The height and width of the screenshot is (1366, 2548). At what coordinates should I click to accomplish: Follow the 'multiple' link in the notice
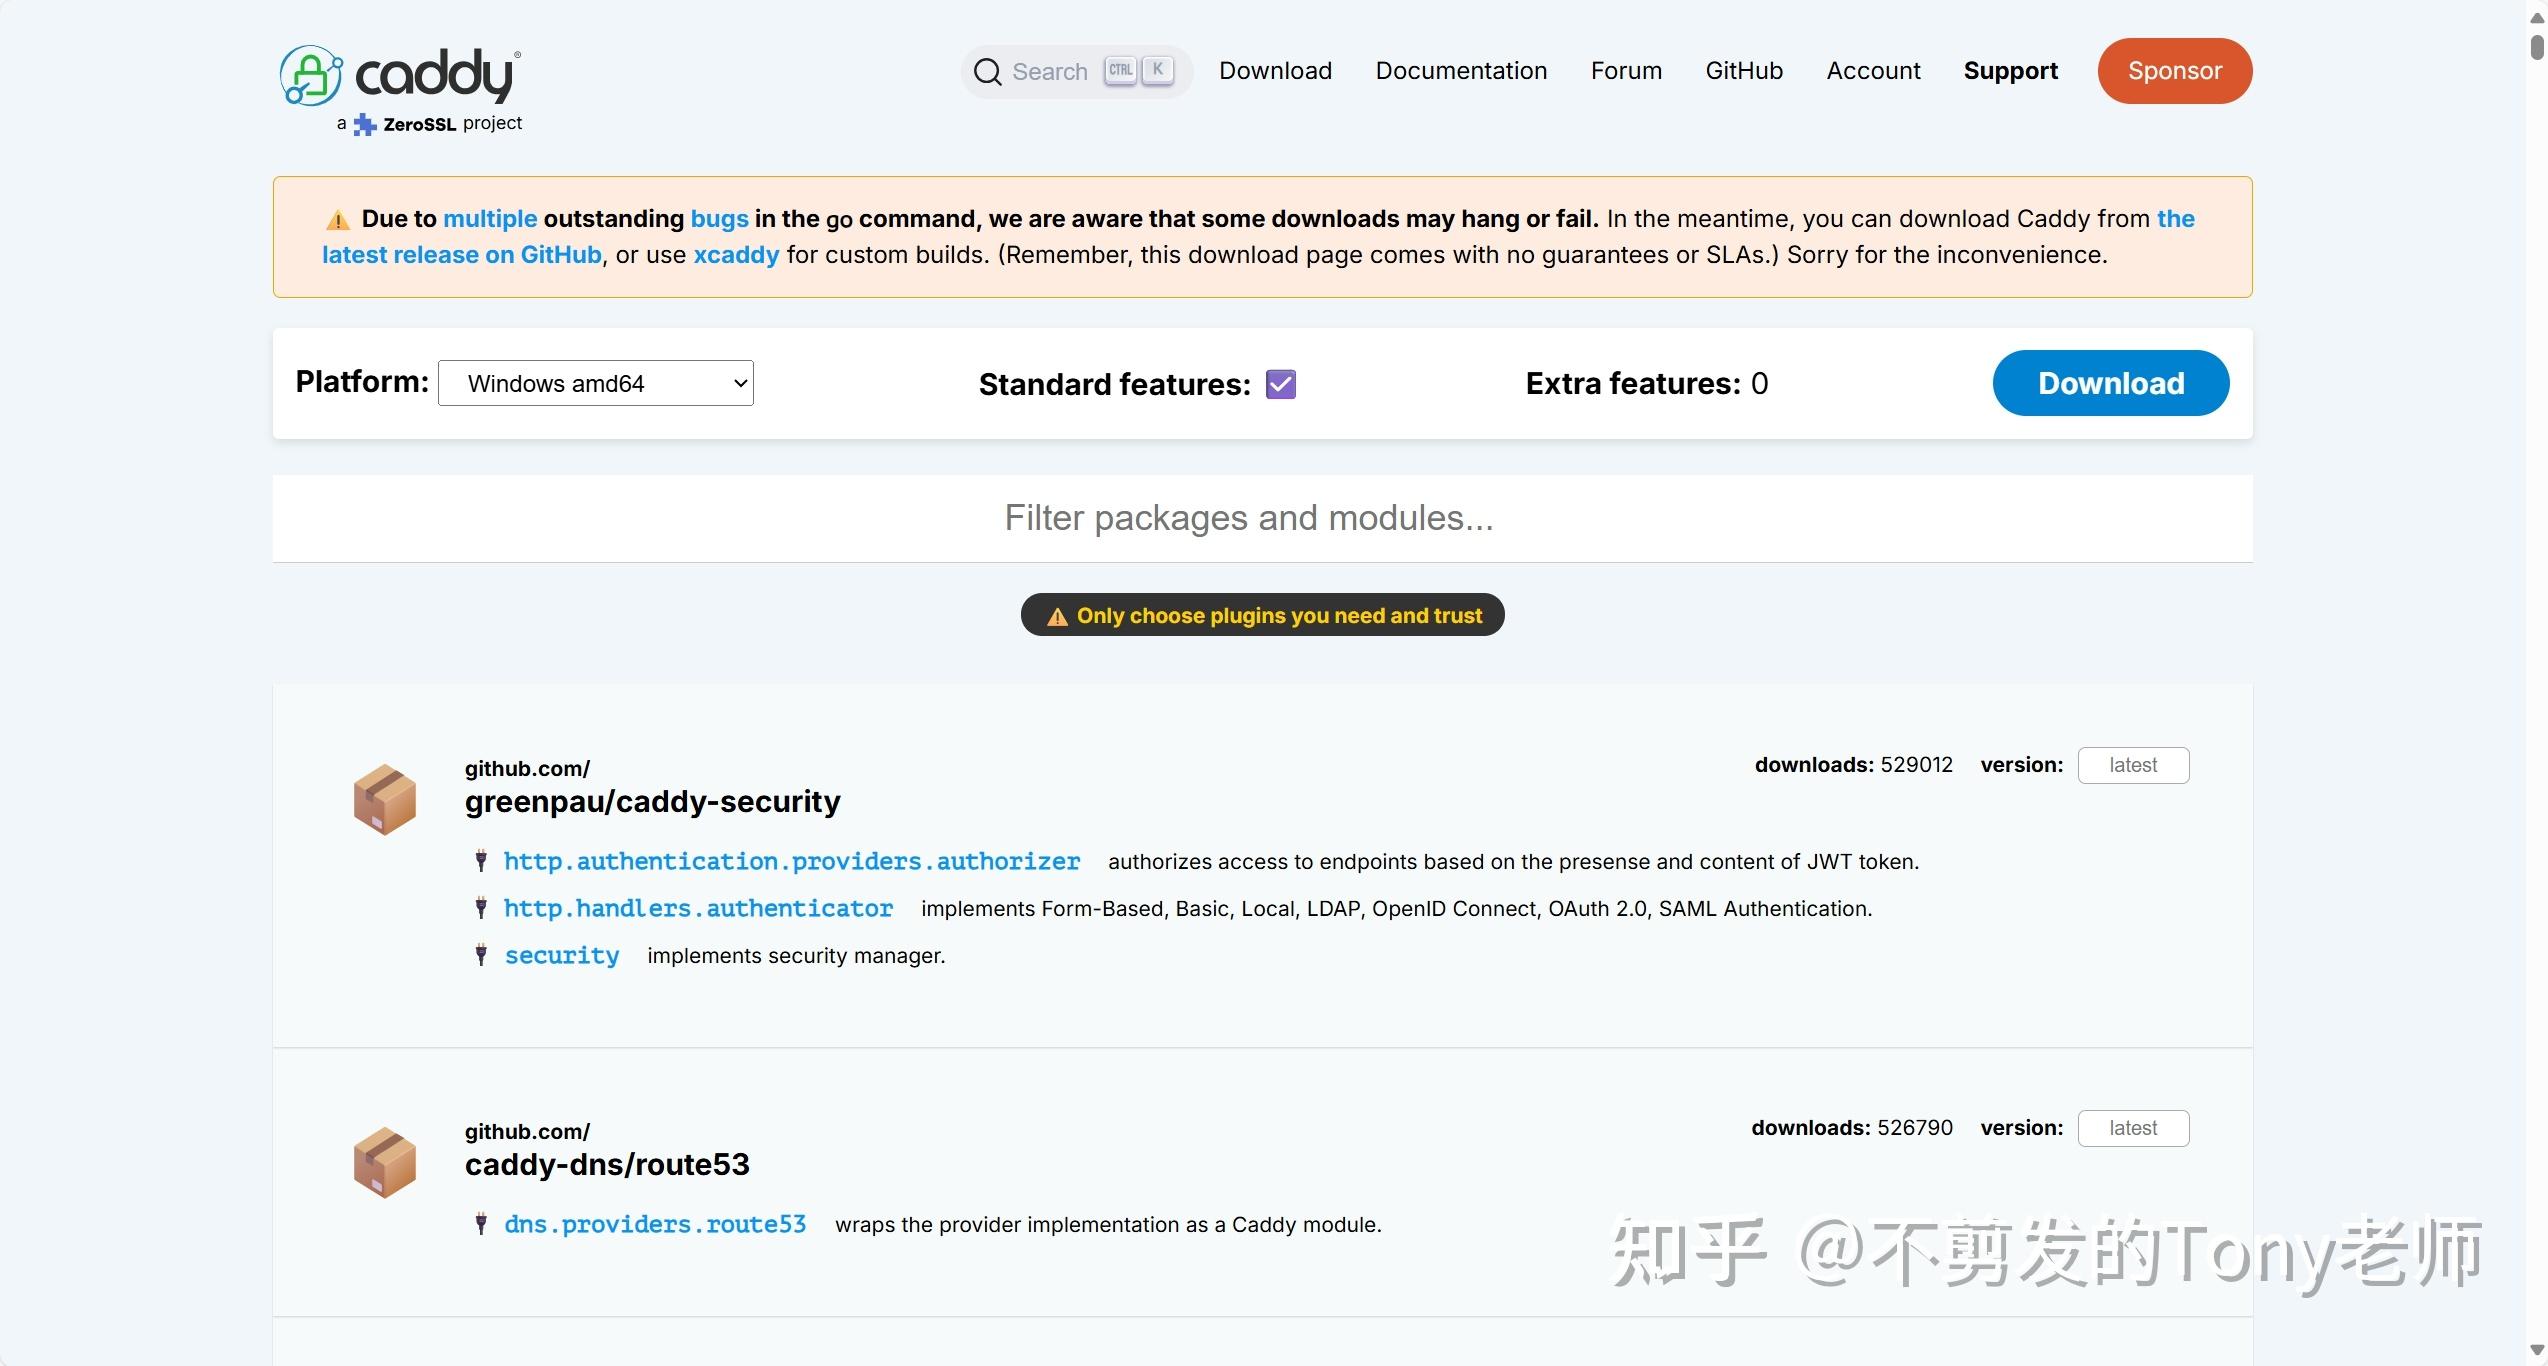point(490,219)
